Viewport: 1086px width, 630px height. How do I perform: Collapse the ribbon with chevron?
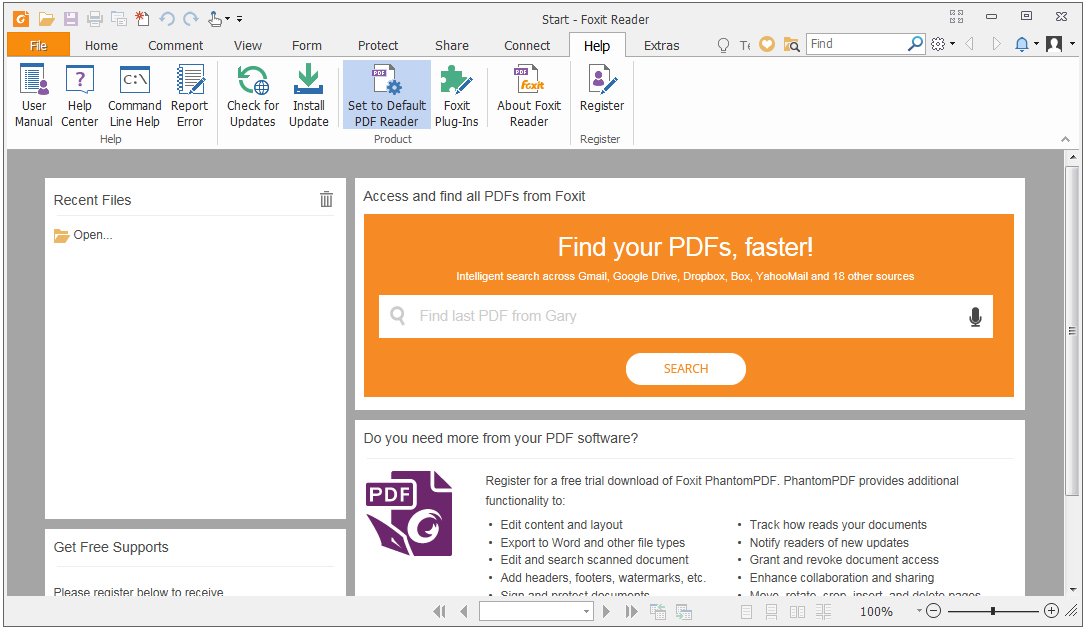[x=1065, y=139]
